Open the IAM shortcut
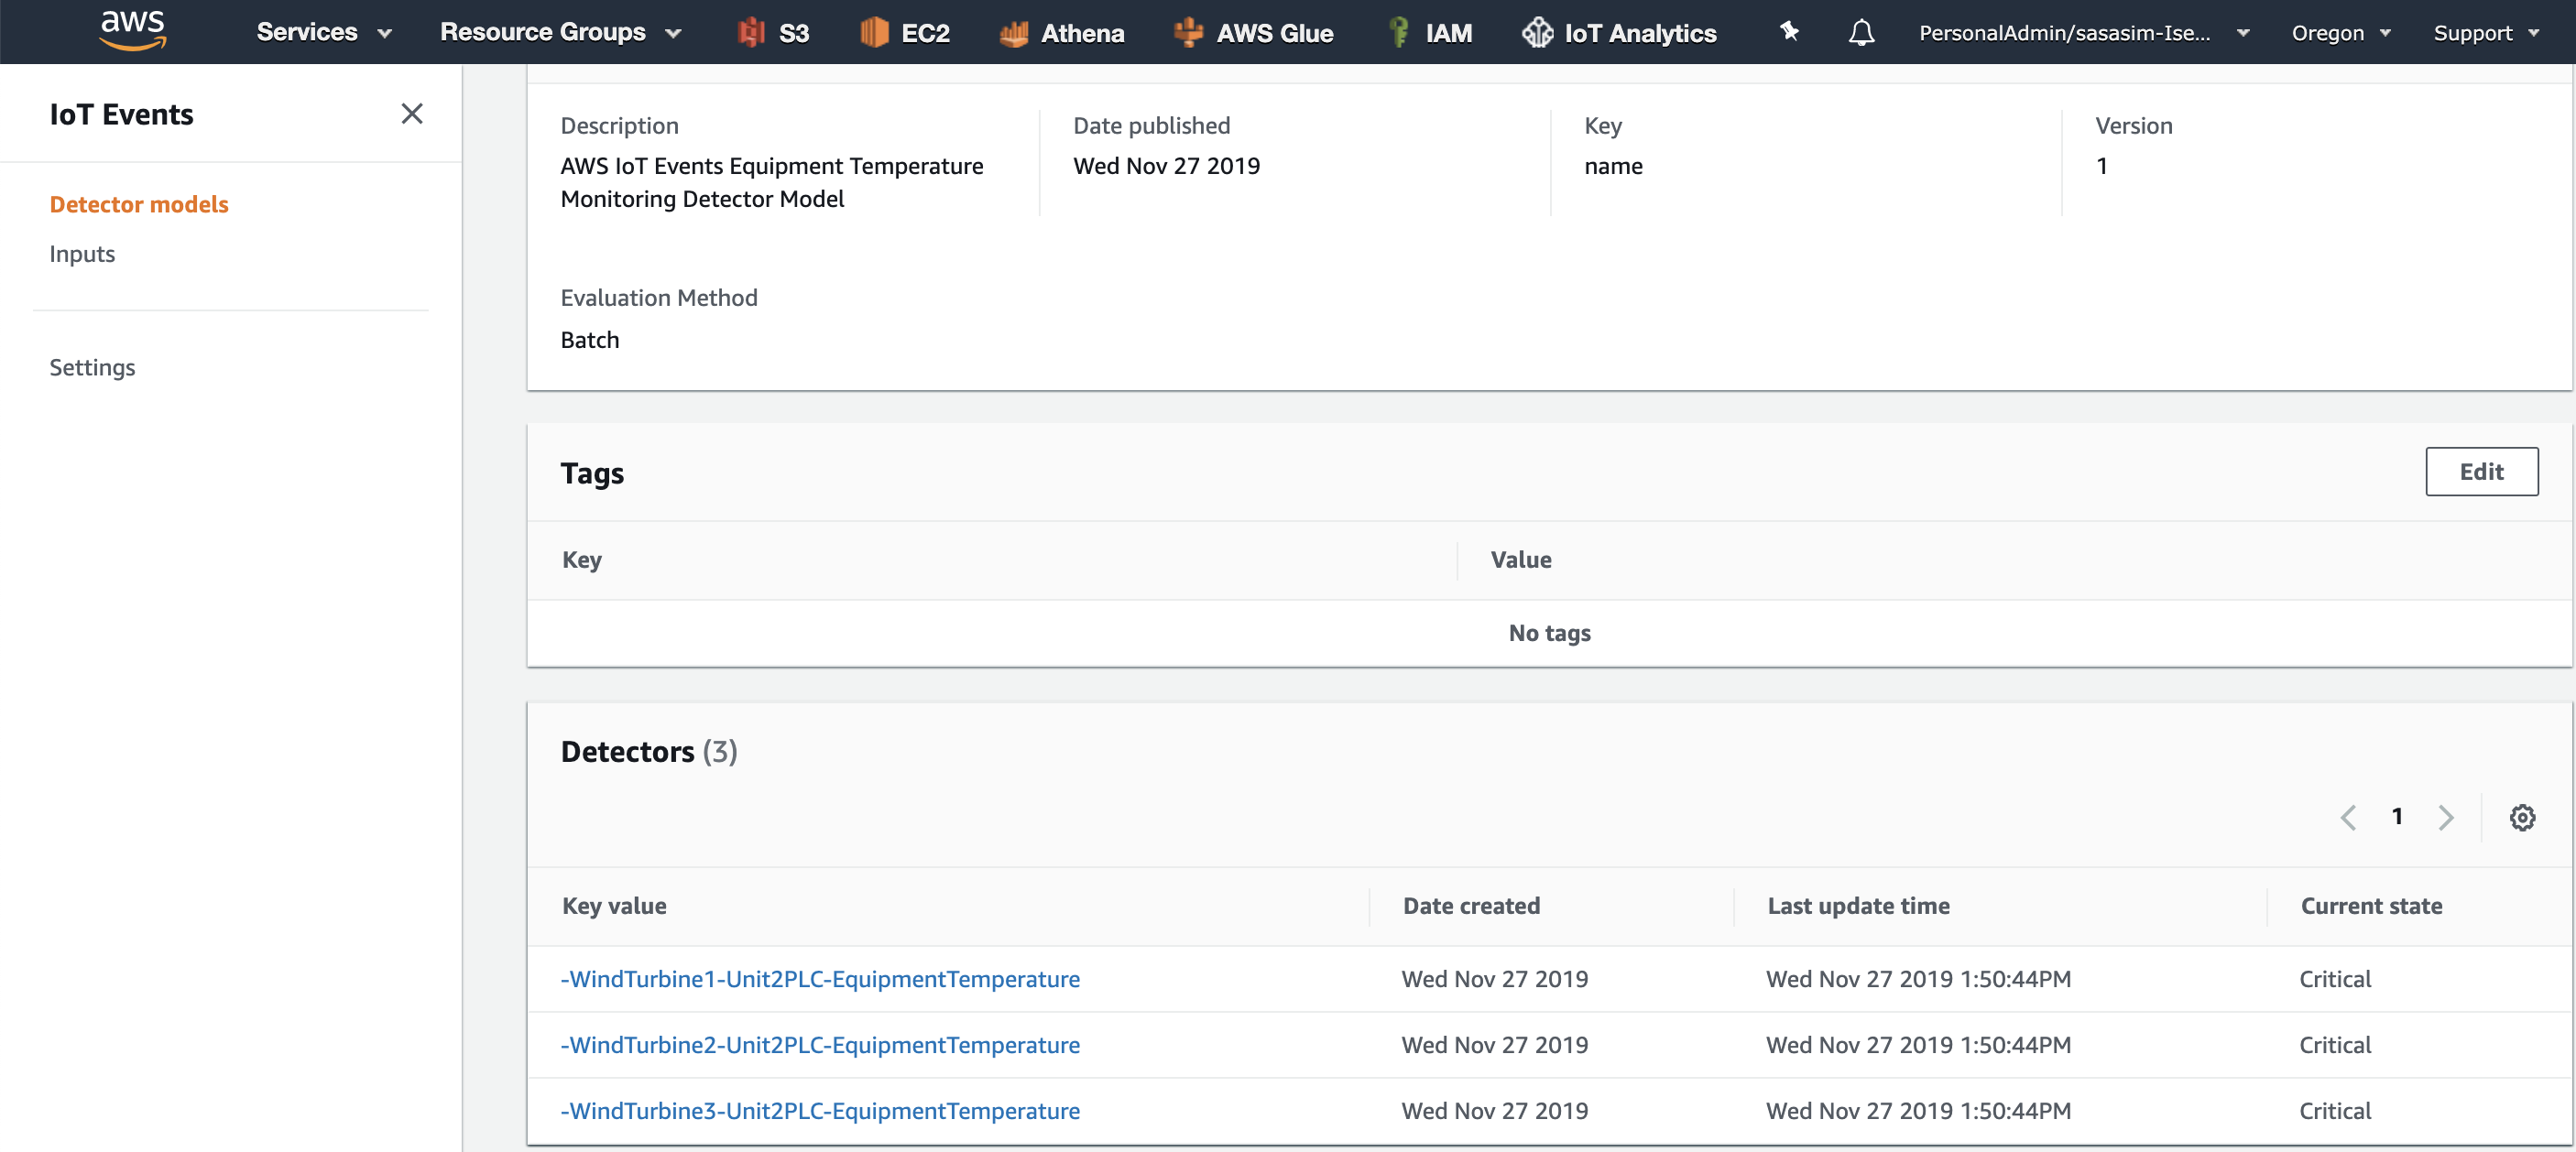Viewport: 2576px width, 1152px height. (x=1431, y=32)
